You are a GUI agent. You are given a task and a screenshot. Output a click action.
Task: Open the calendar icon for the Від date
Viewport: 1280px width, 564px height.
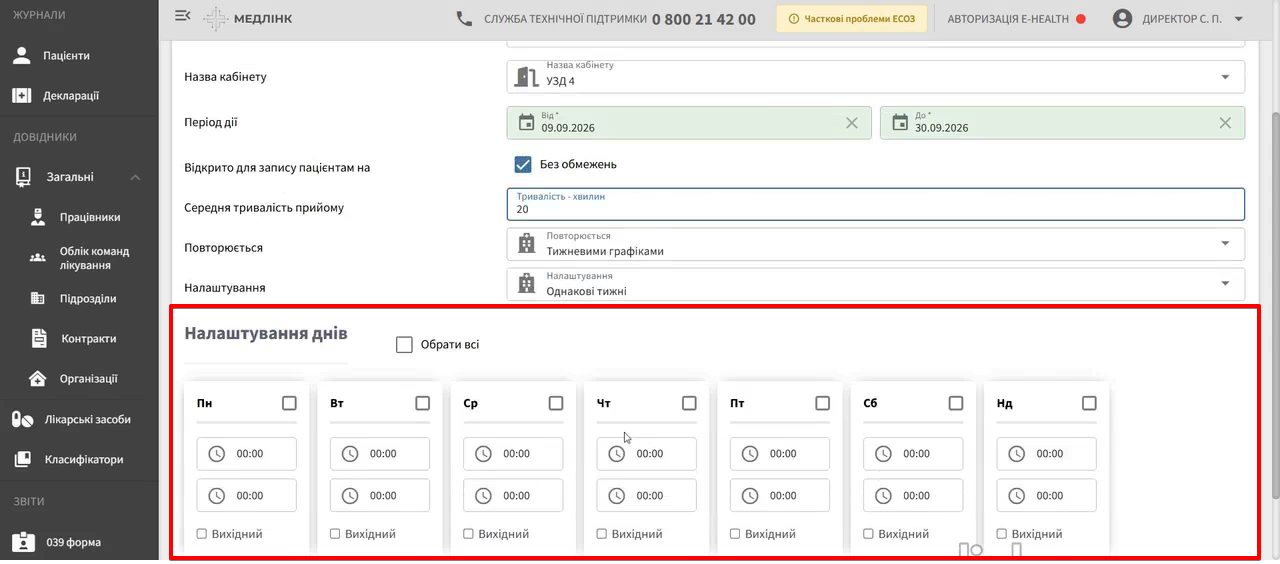526,123
